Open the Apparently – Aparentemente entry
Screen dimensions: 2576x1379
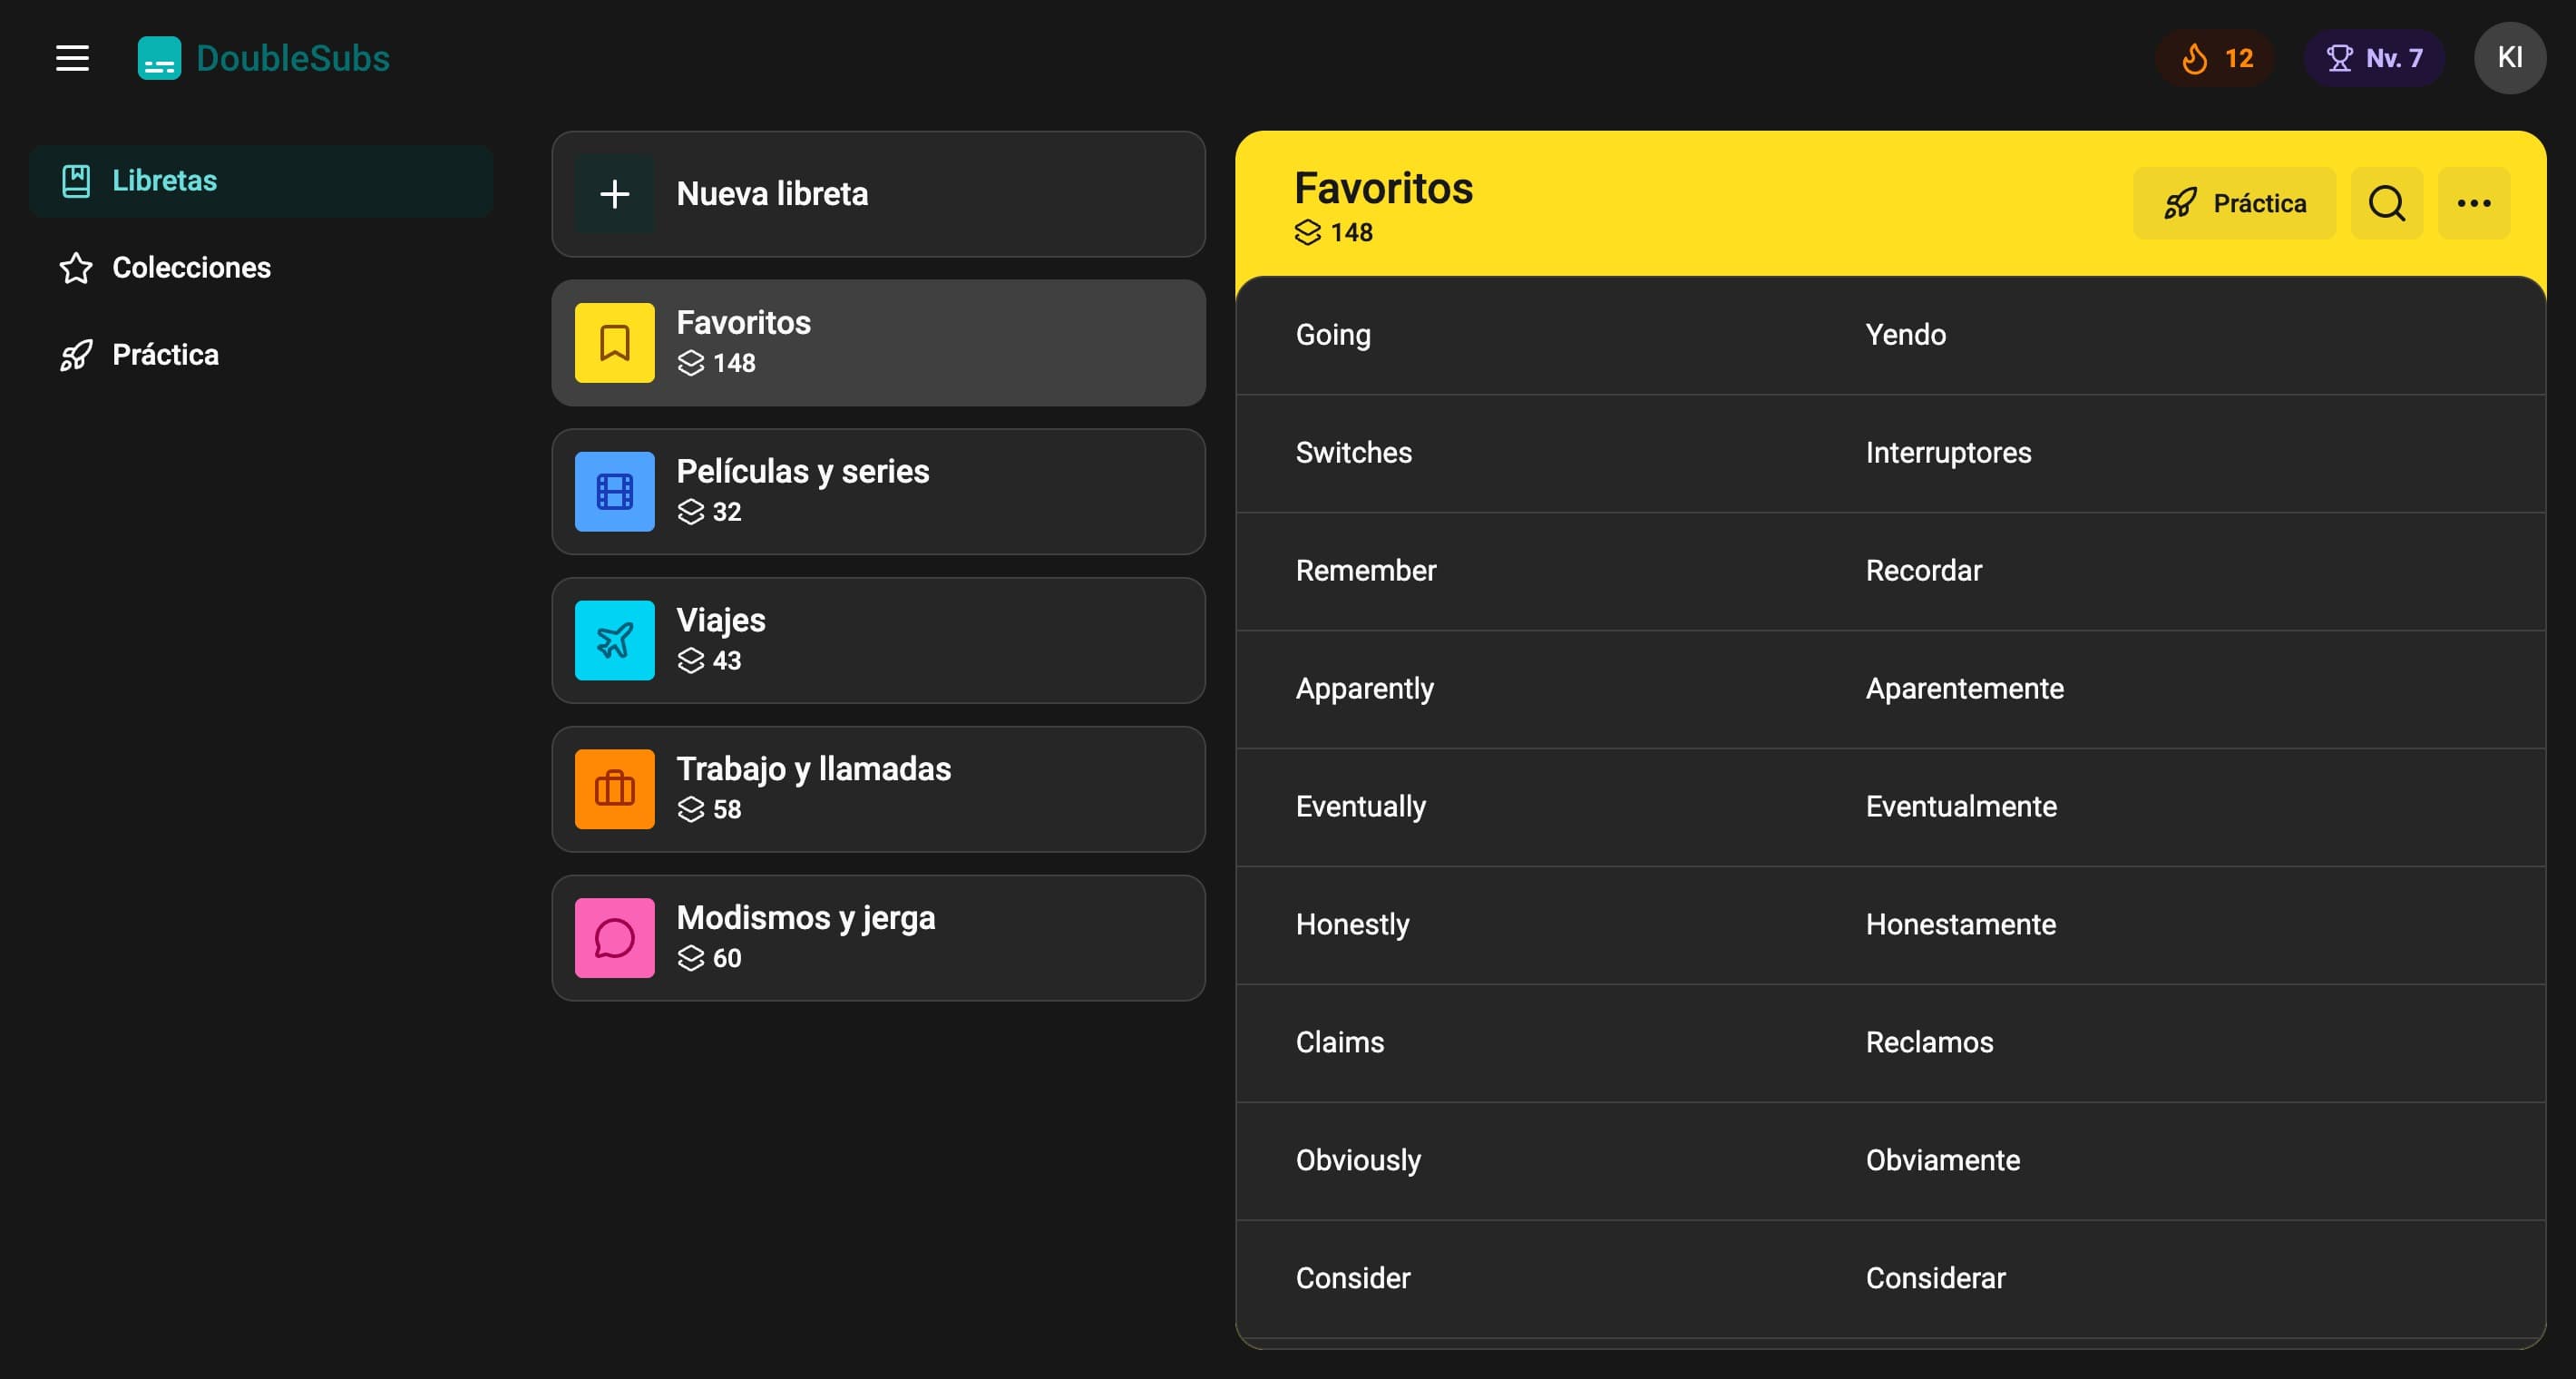coord(1891,689)
